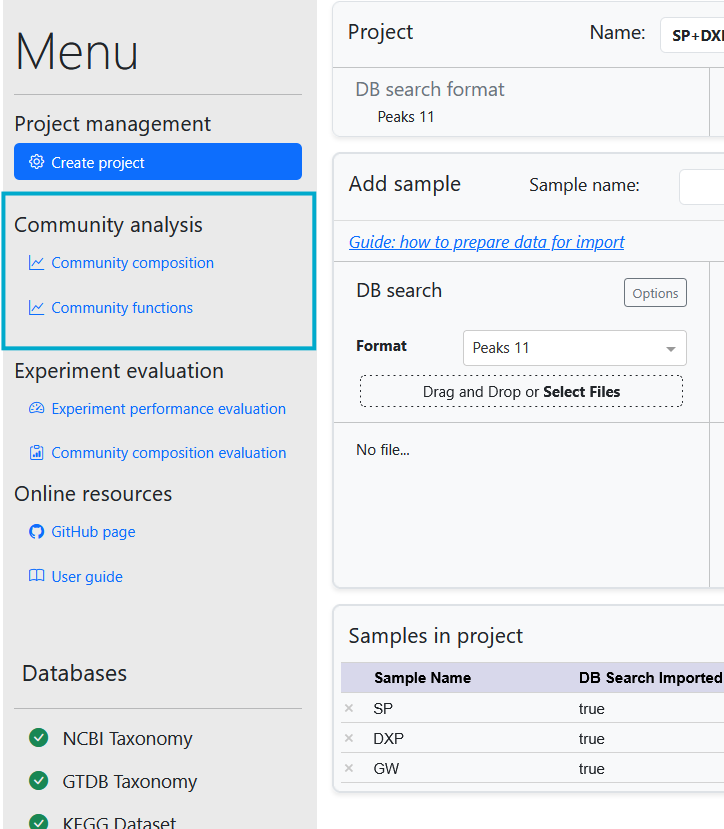This screenshot has width=724, height=829.
Task: Click Select Files in the upload area
Action: pos(581,392)
